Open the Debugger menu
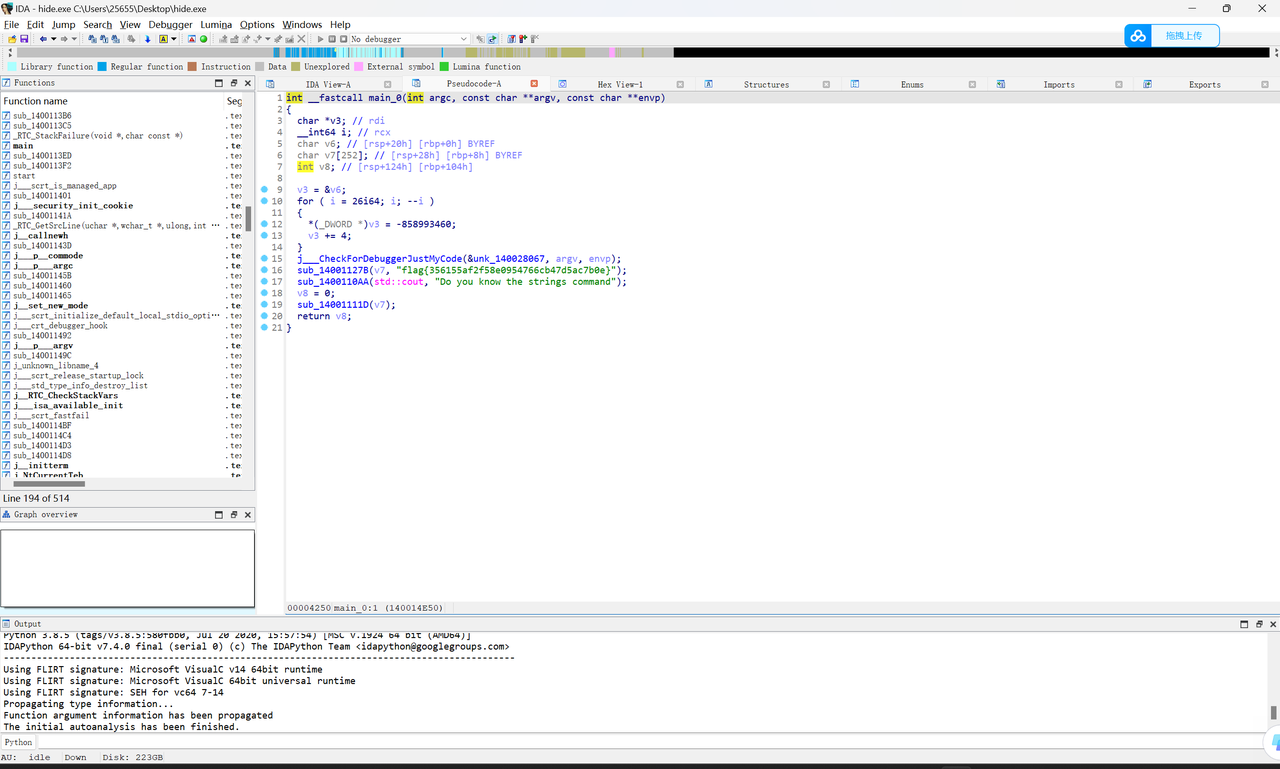This screenshot has height=769, width=1280. (x=170, y=24)
